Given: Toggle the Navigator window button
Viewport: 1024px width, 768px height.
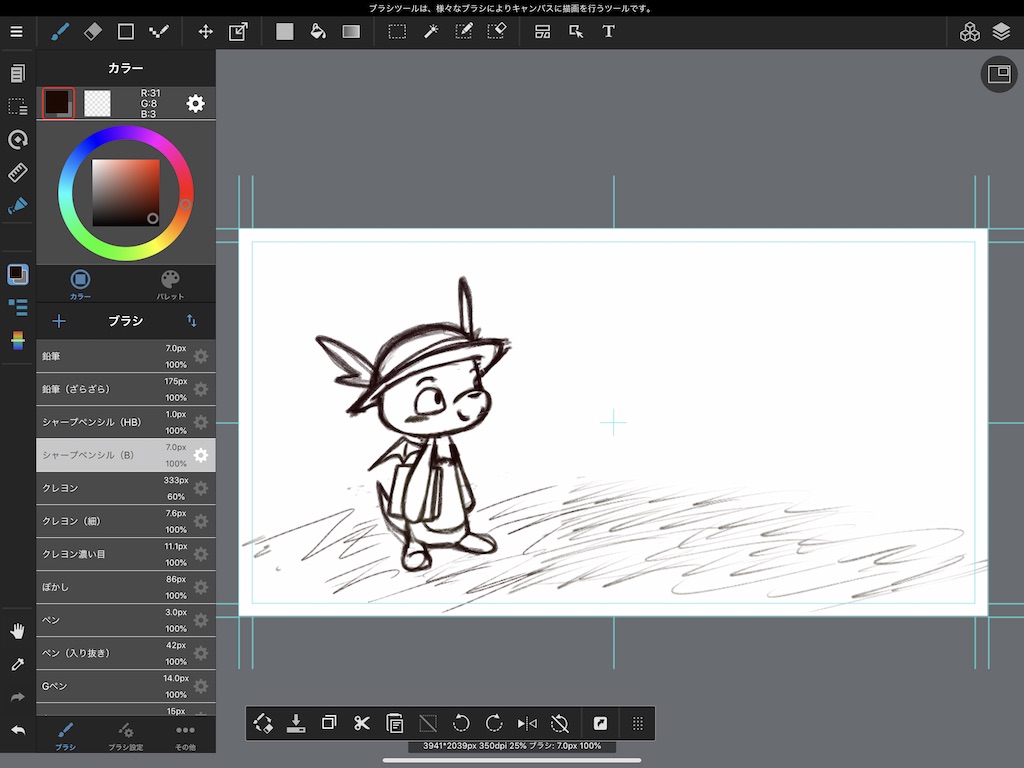Looking at the screenshot, I should (x=998, y=74).
